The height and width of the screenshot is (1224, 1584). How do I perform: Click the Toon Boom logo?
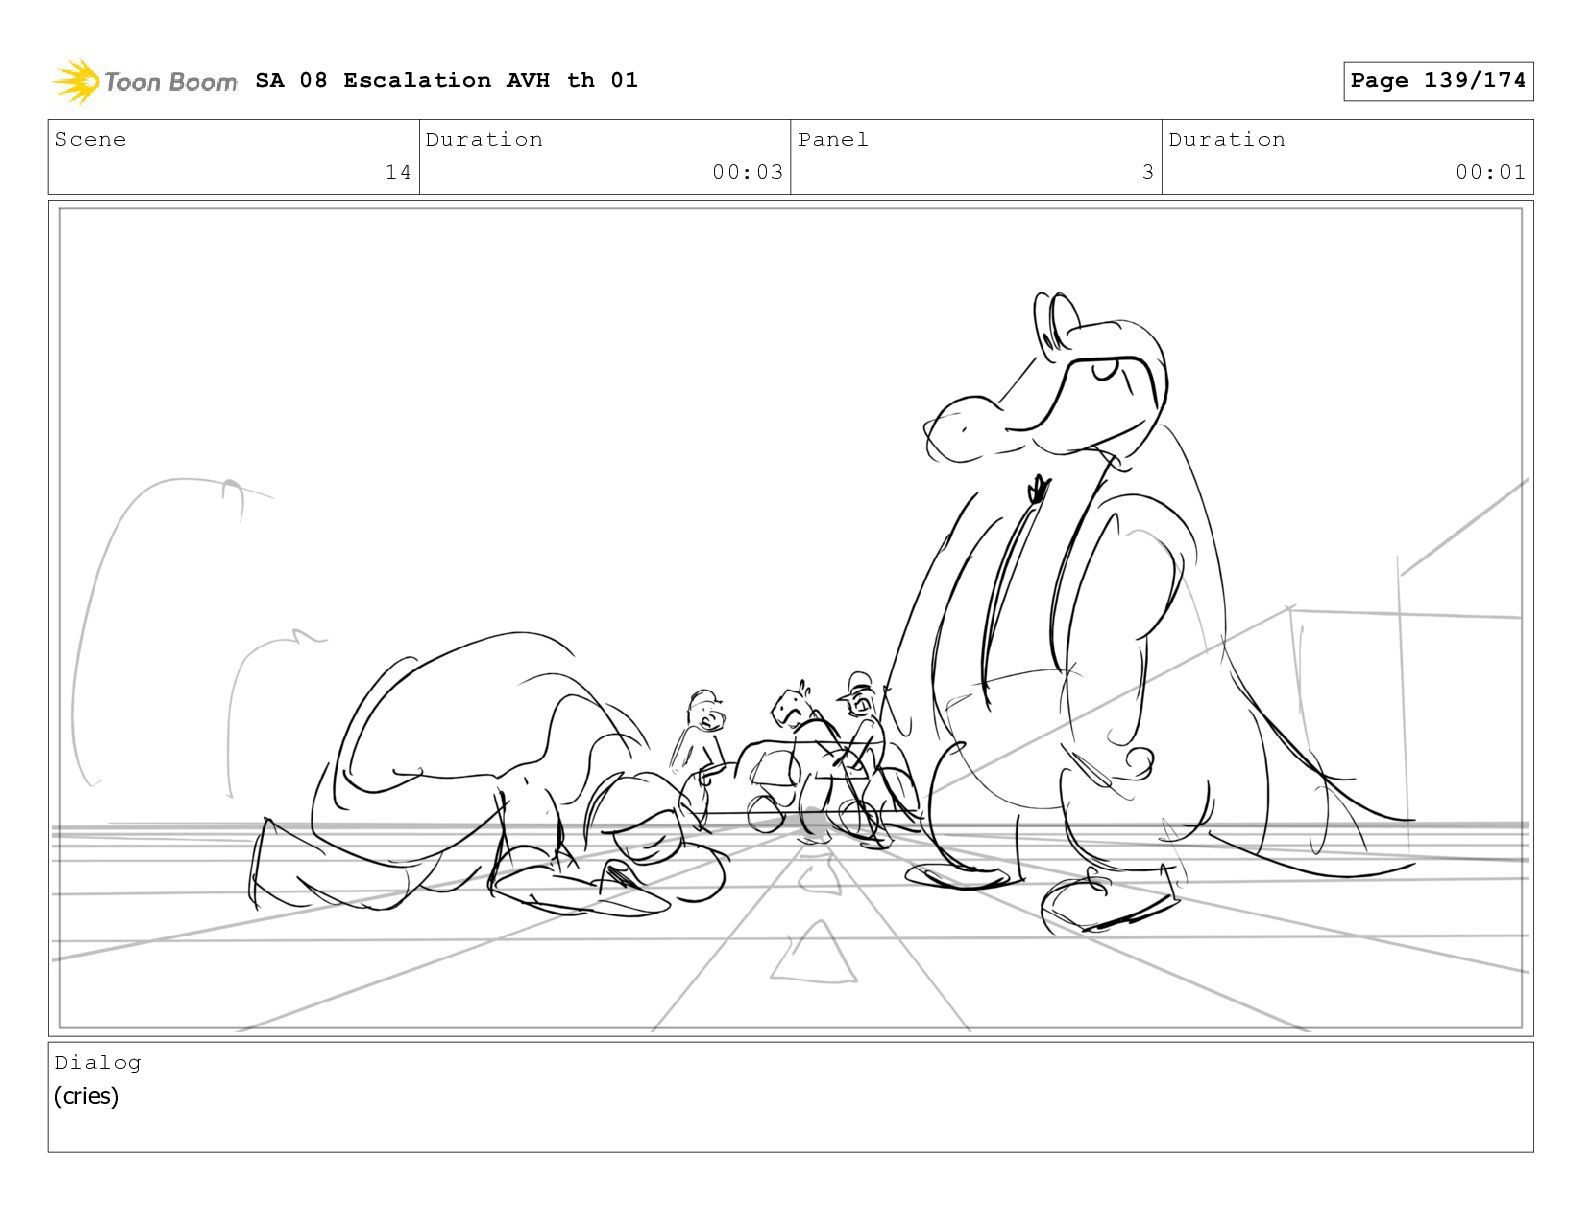coord(145,81)
